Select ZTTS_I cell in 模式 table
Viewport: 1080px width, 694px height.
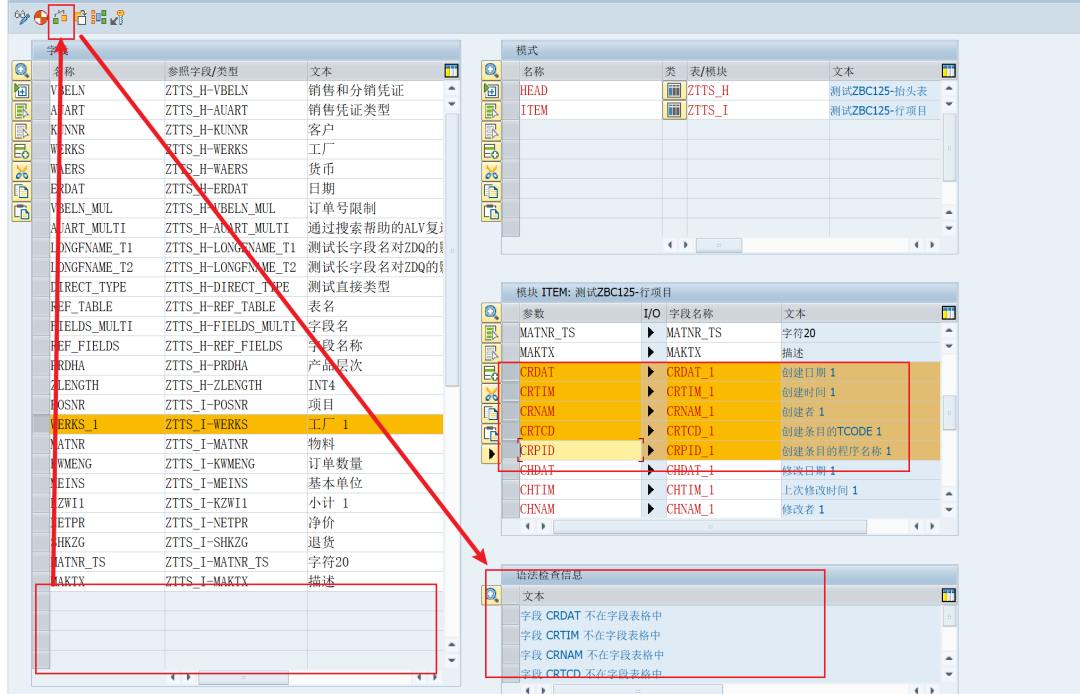758,110
